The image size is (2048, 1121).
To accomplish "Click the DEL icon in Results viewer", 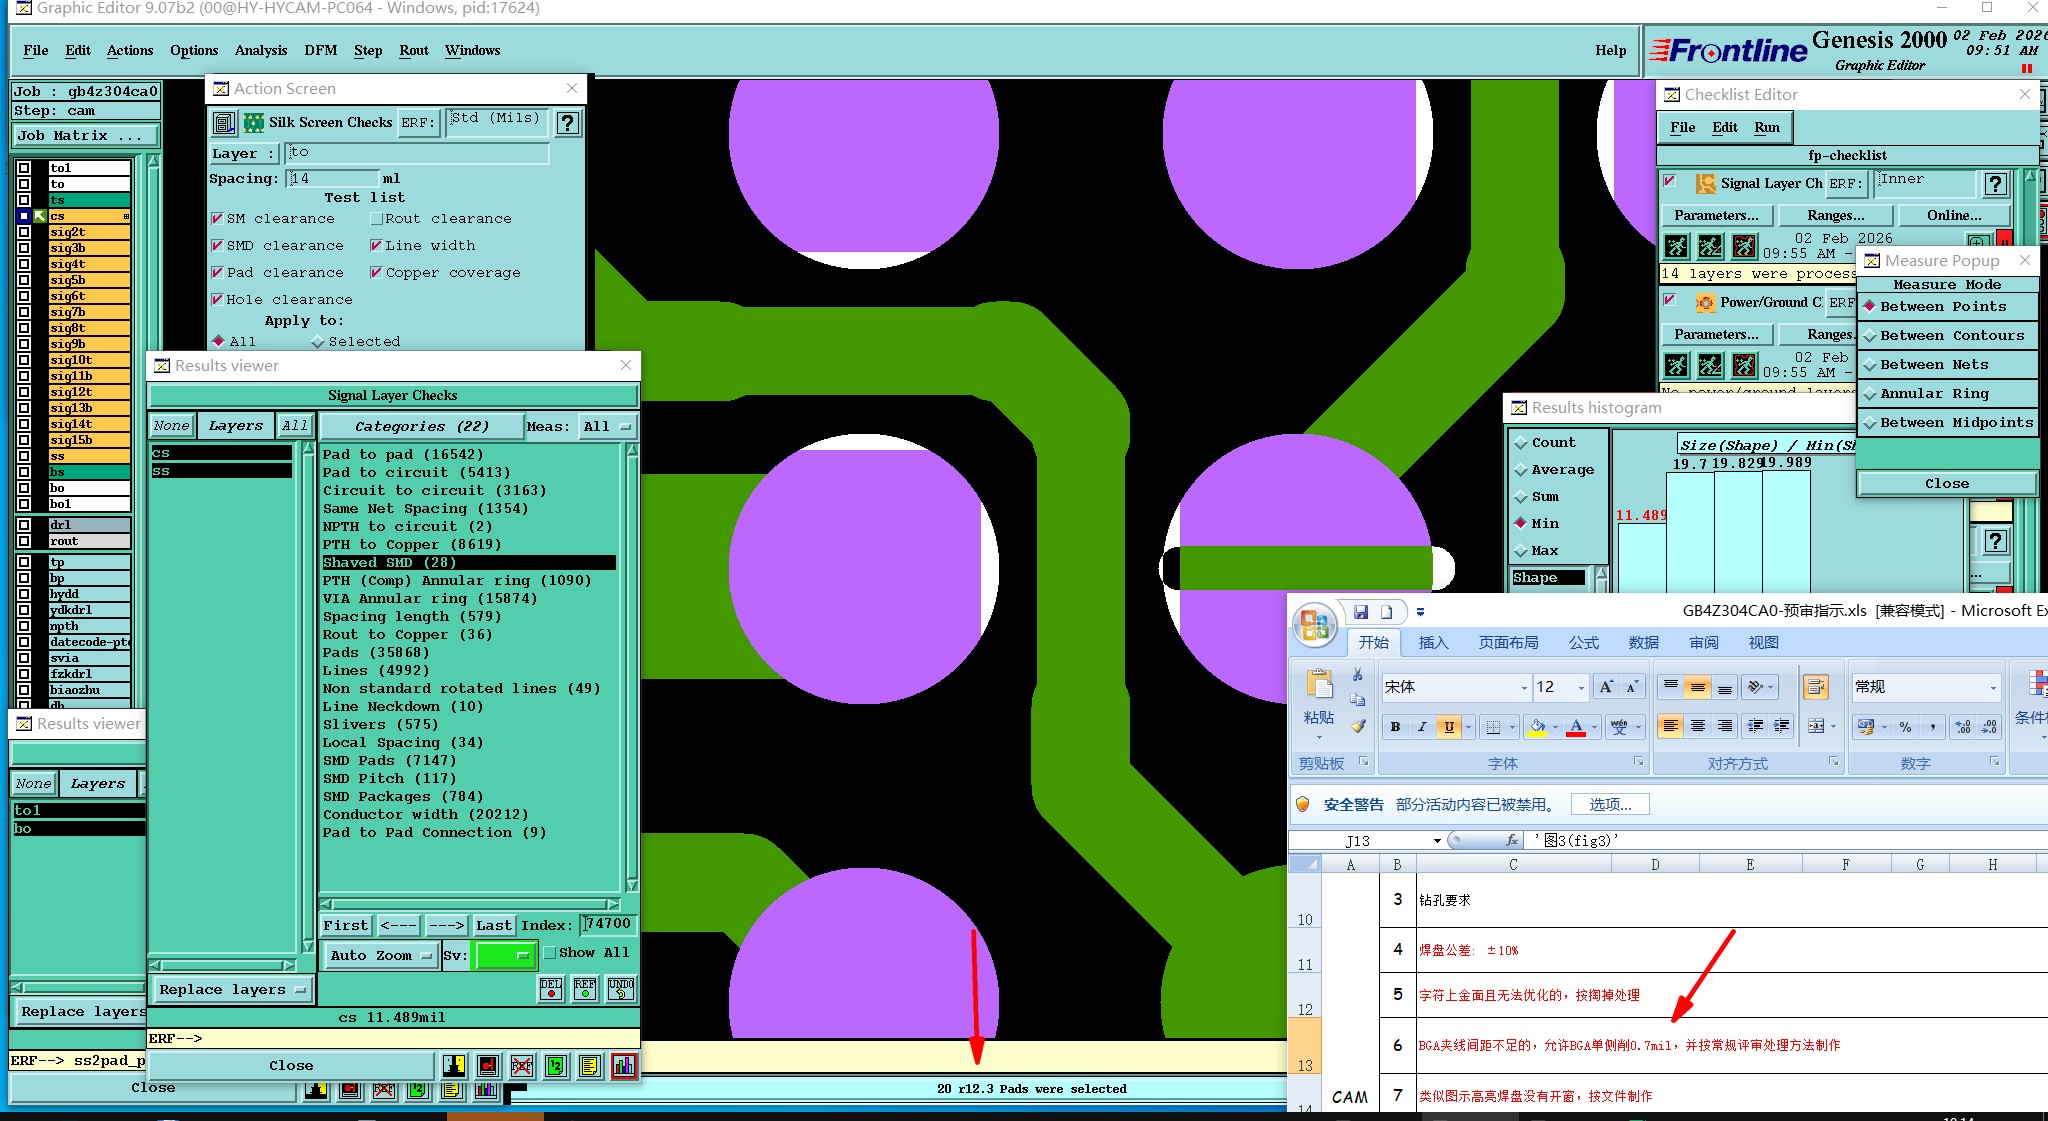I will click(x=551, y=989).
